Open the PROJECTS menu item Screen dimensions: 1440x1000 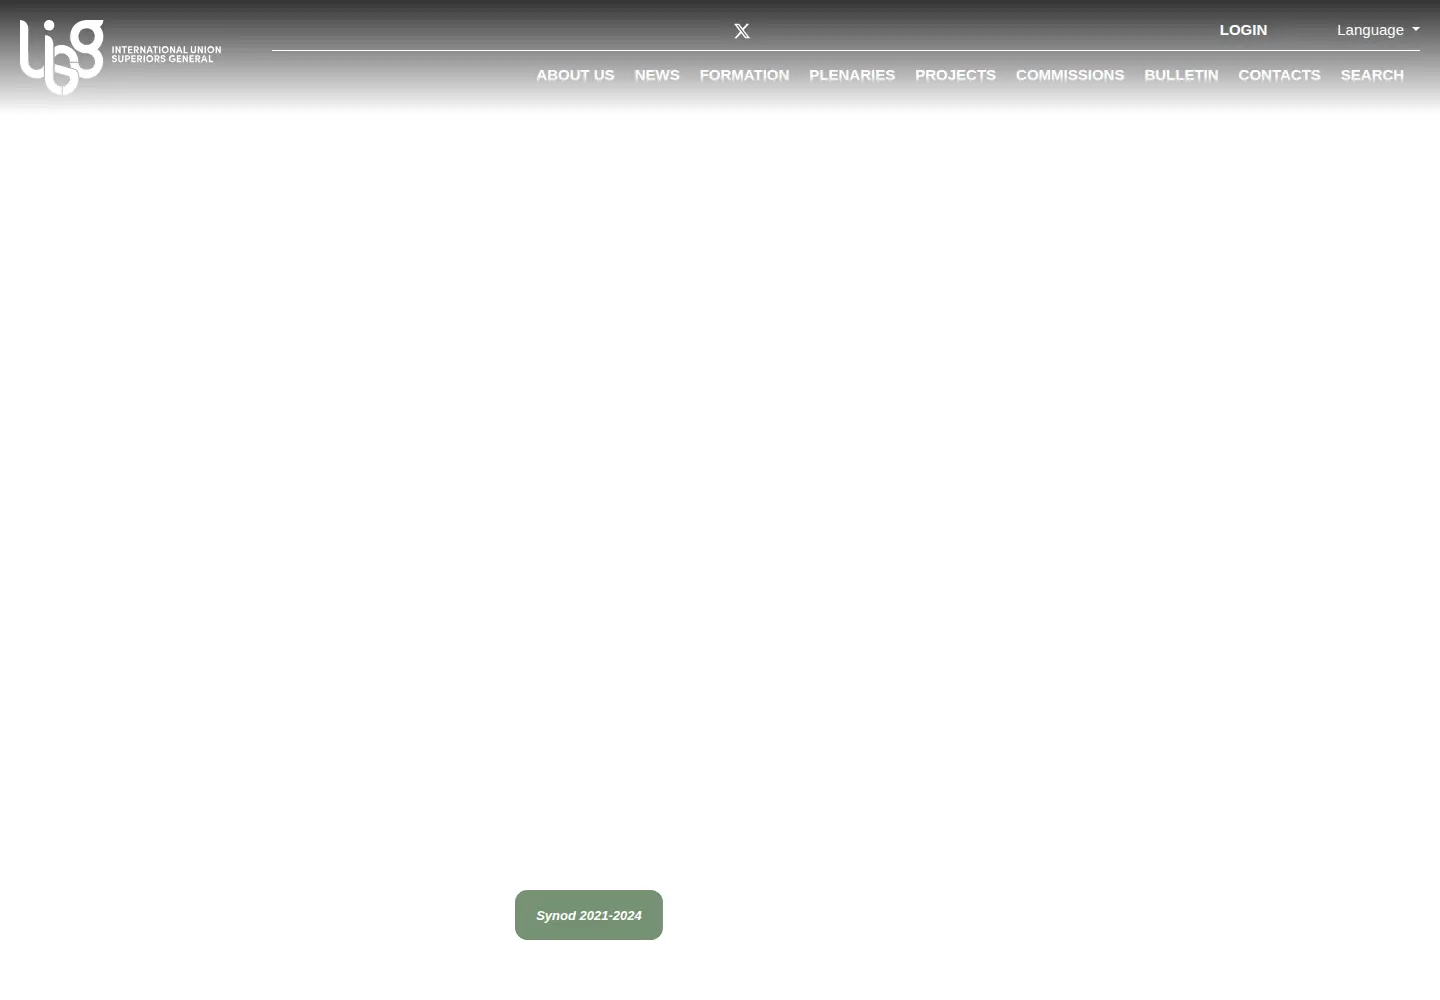coord(955,75)
